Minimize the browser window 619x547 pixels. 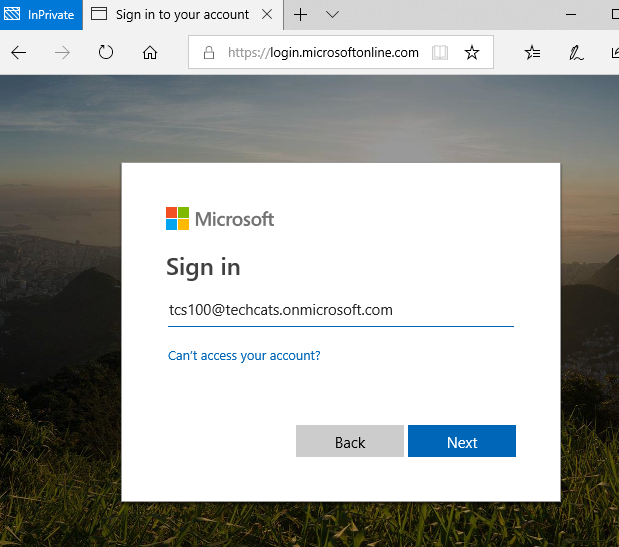[x=571, y=15]
